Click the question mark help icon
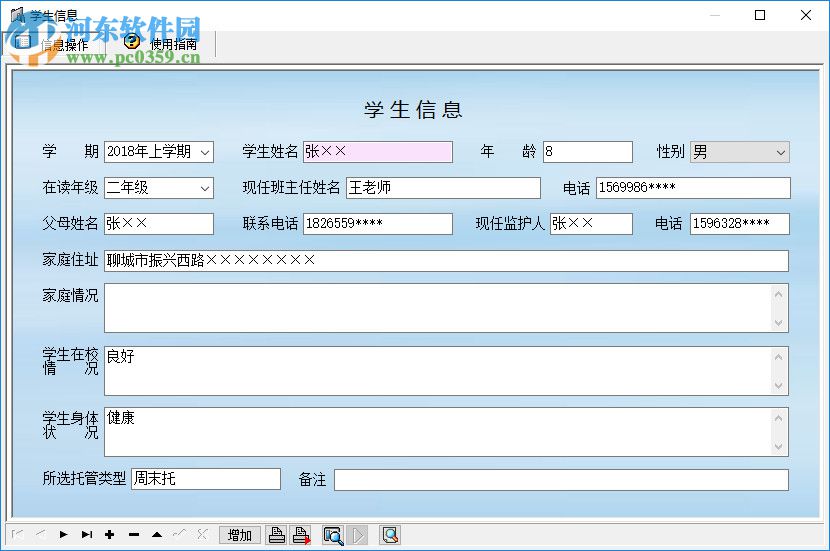This screenshot has height=551, width=830. (132, 41)
